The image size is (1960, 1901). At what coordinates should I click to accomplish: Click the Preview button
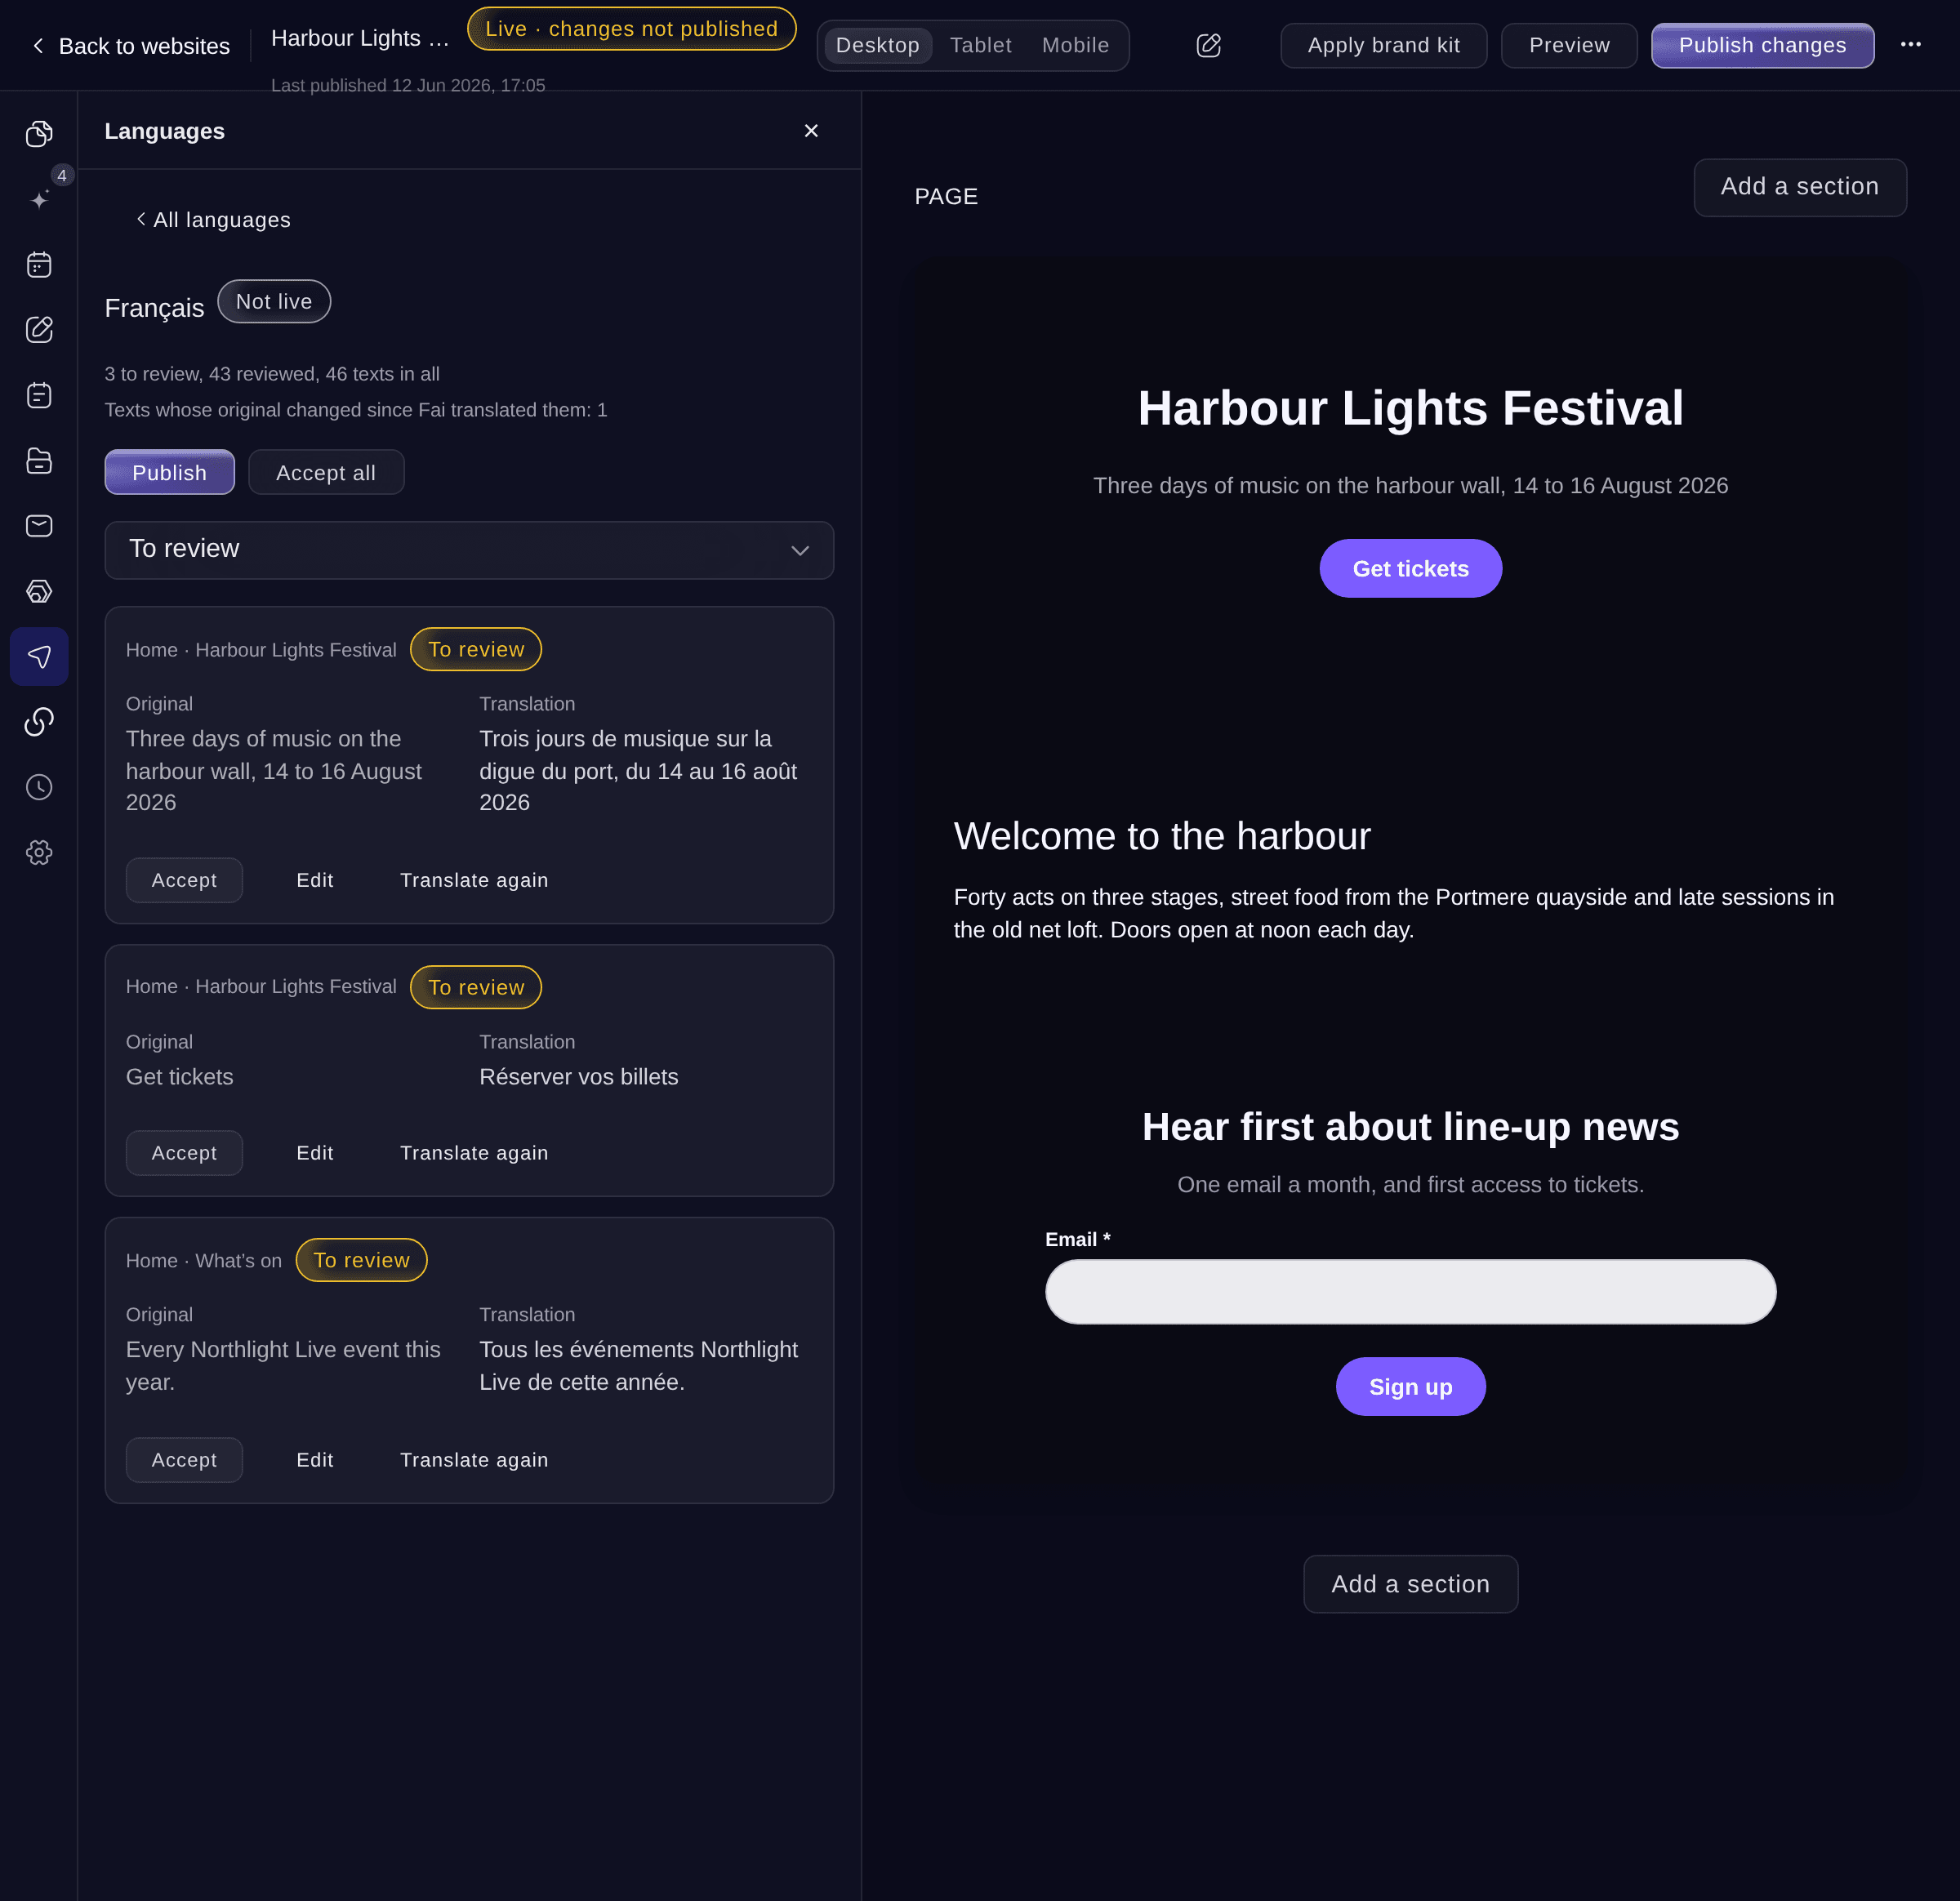click(x=1569, y=45)
